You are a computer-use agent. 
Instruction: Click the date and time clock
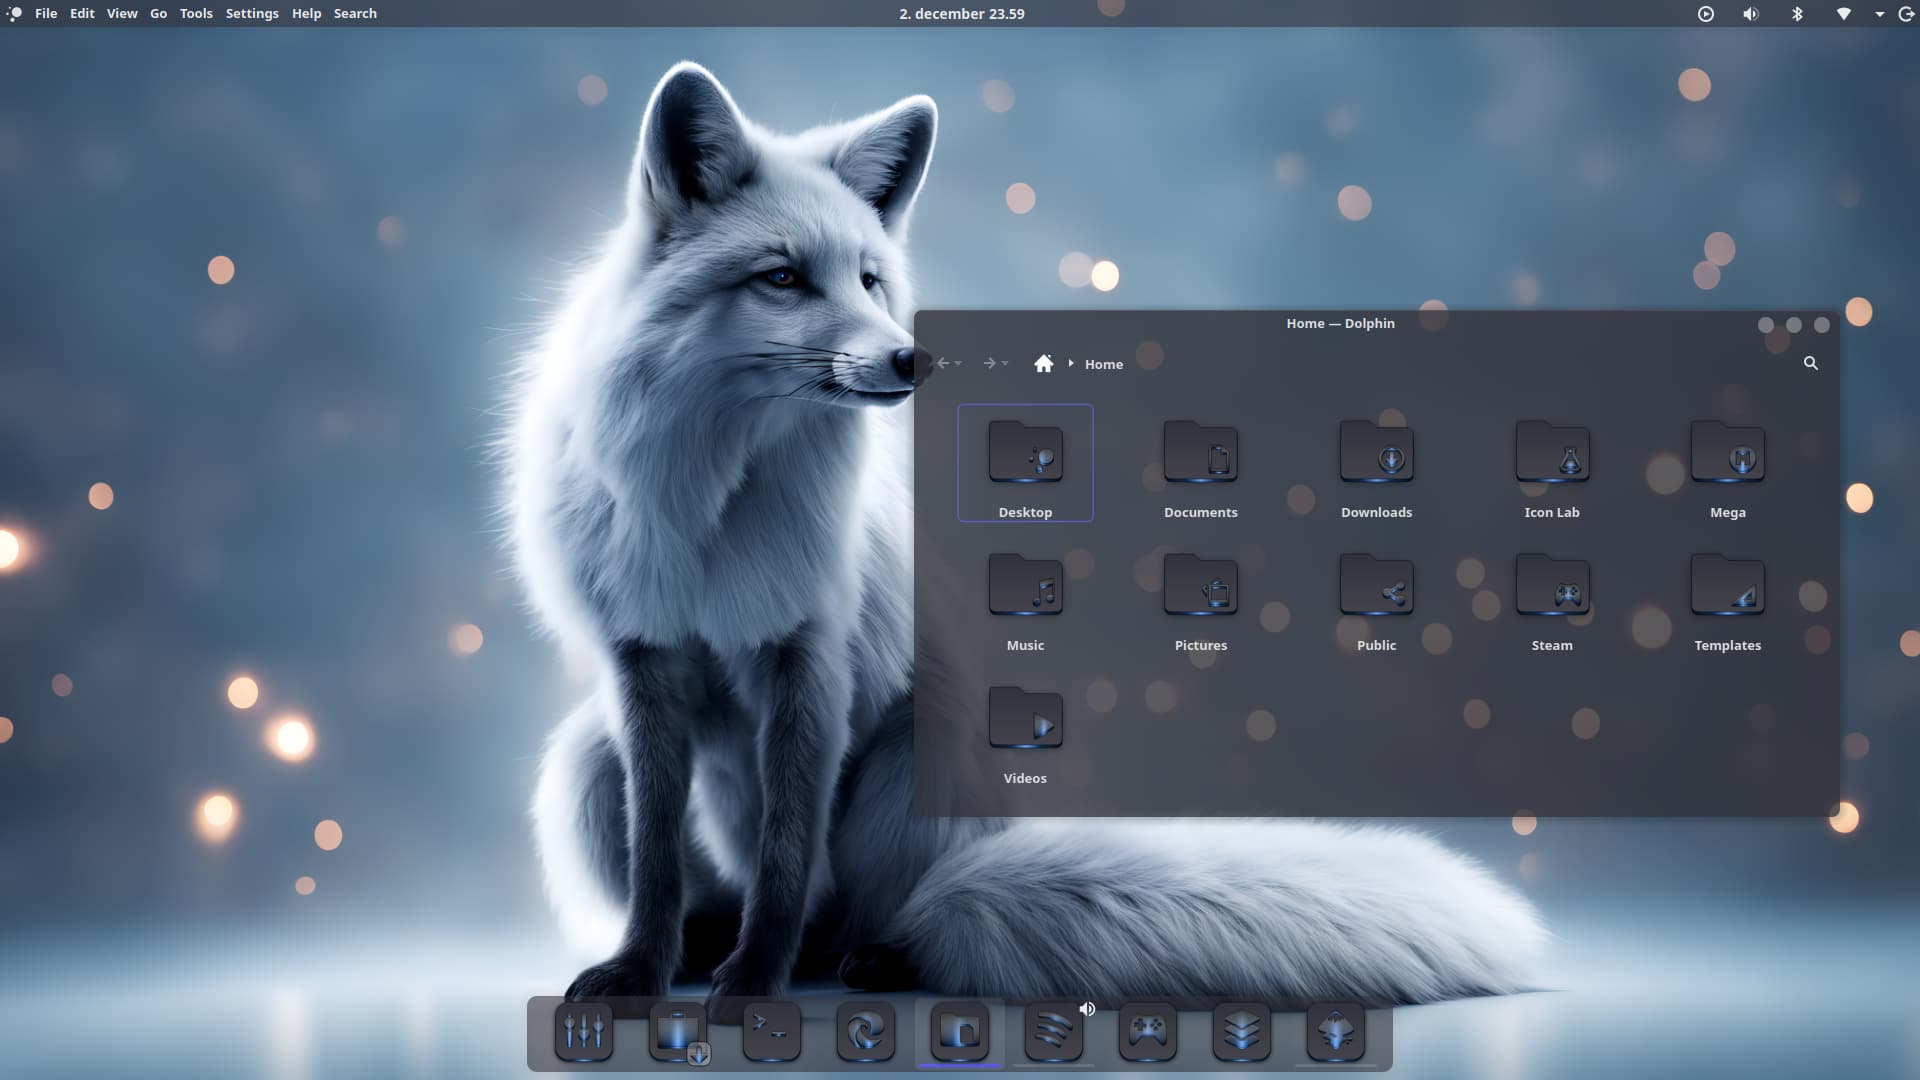click(961, 14)
